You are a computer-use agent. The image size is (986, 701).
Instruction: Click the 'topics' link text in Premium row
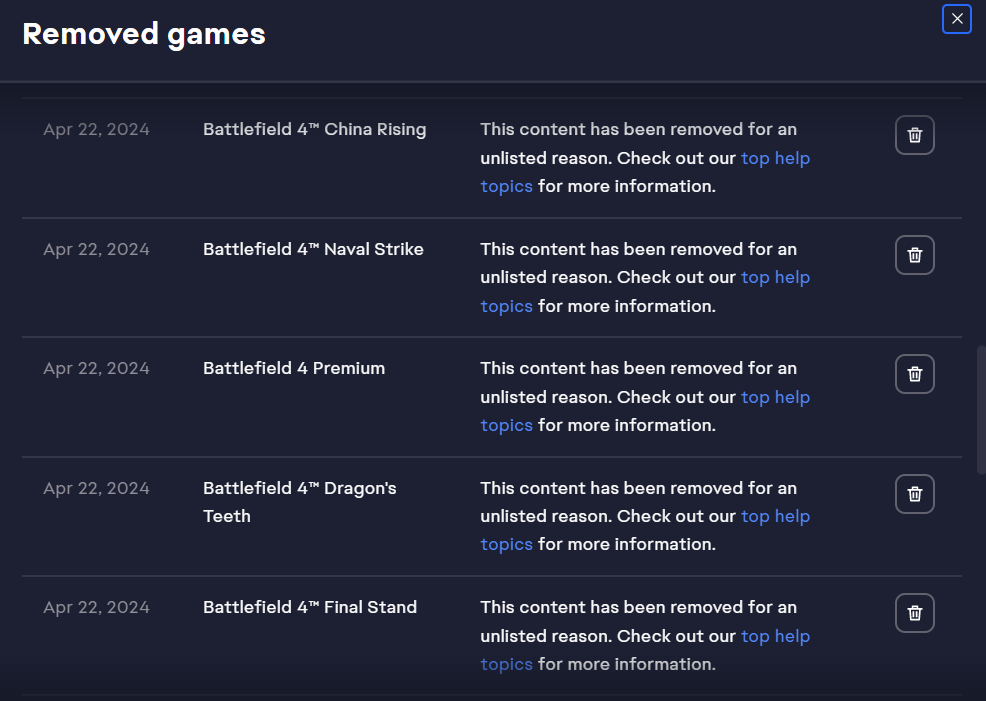[506, 426]
